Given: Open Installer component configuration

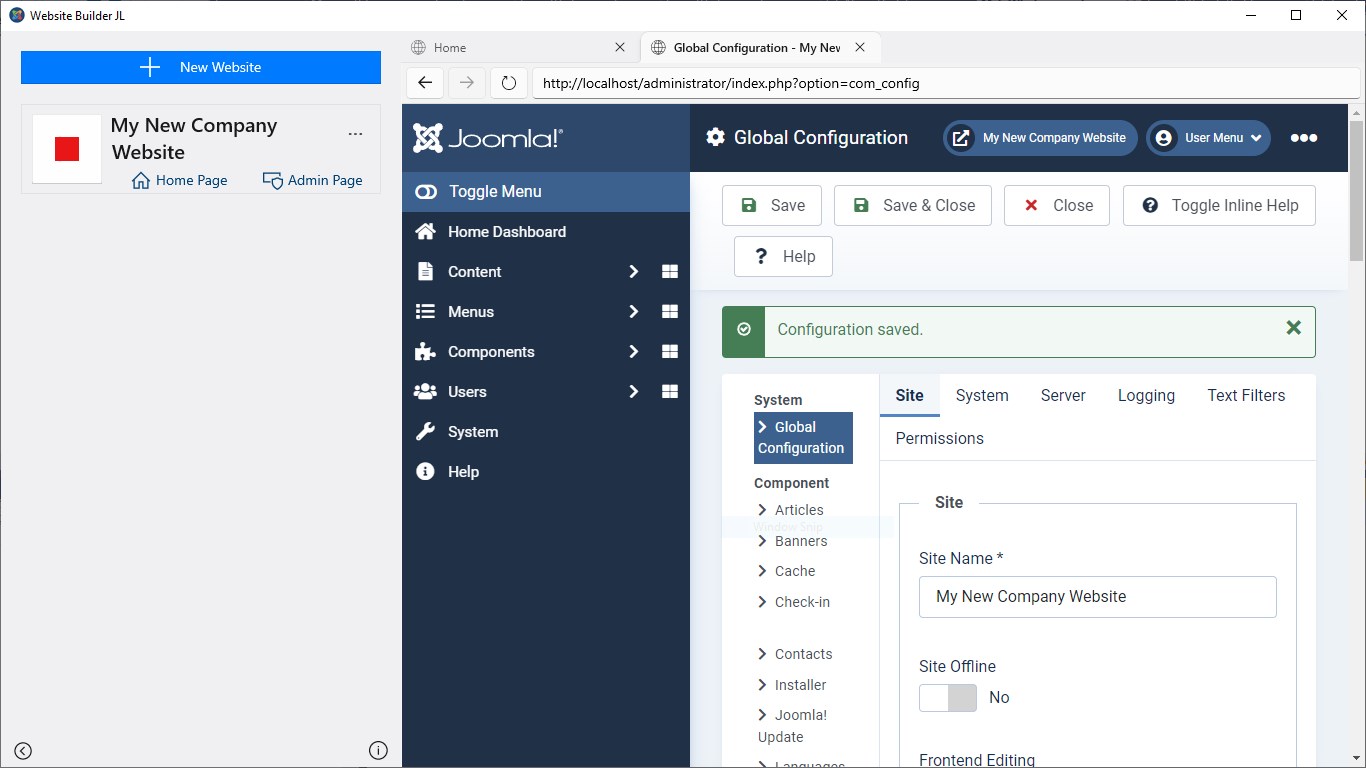Looking at the screenshot, I should coord(800,685).
